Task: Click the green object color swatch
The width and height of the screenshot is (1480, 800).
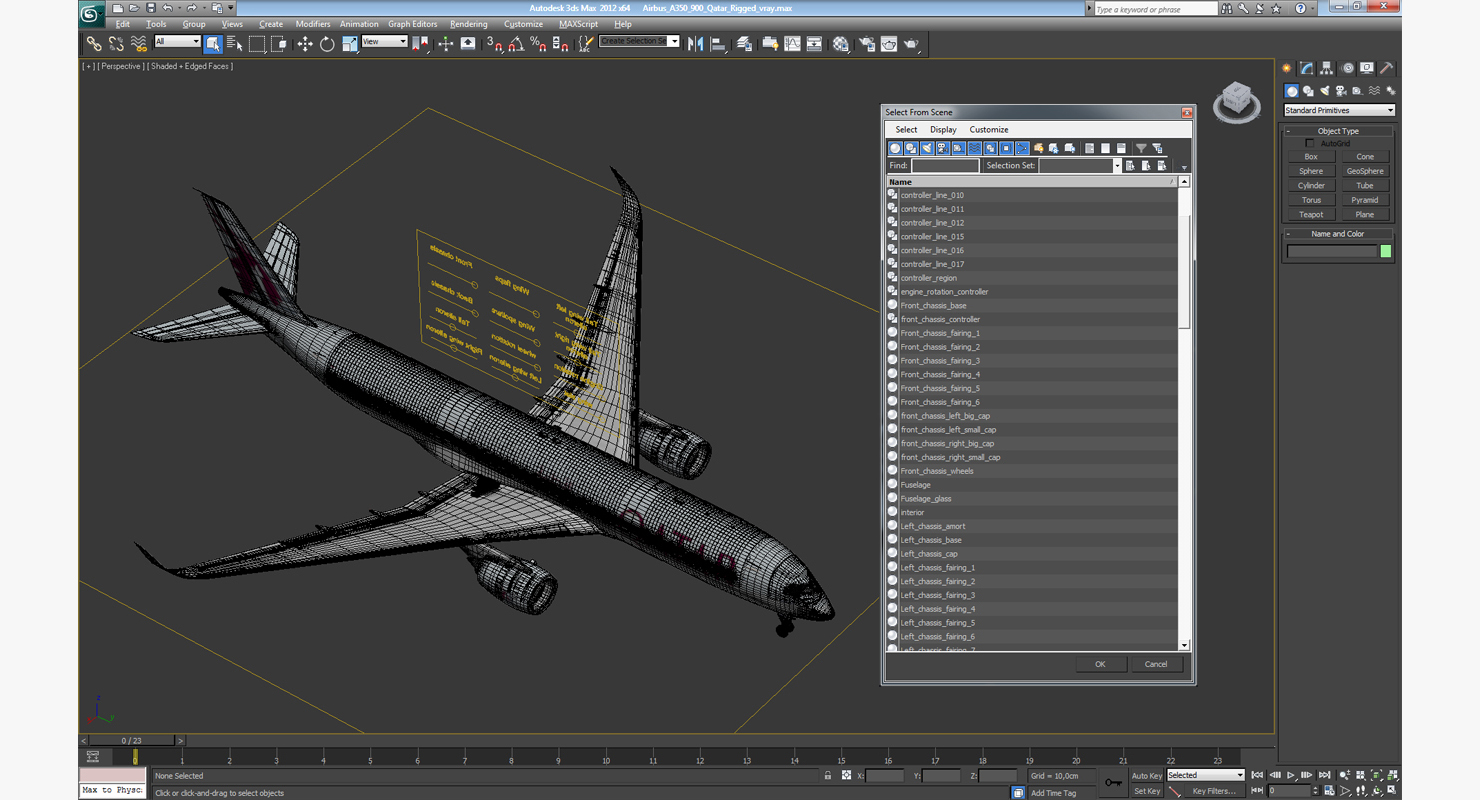Action: pos(1386,251)
